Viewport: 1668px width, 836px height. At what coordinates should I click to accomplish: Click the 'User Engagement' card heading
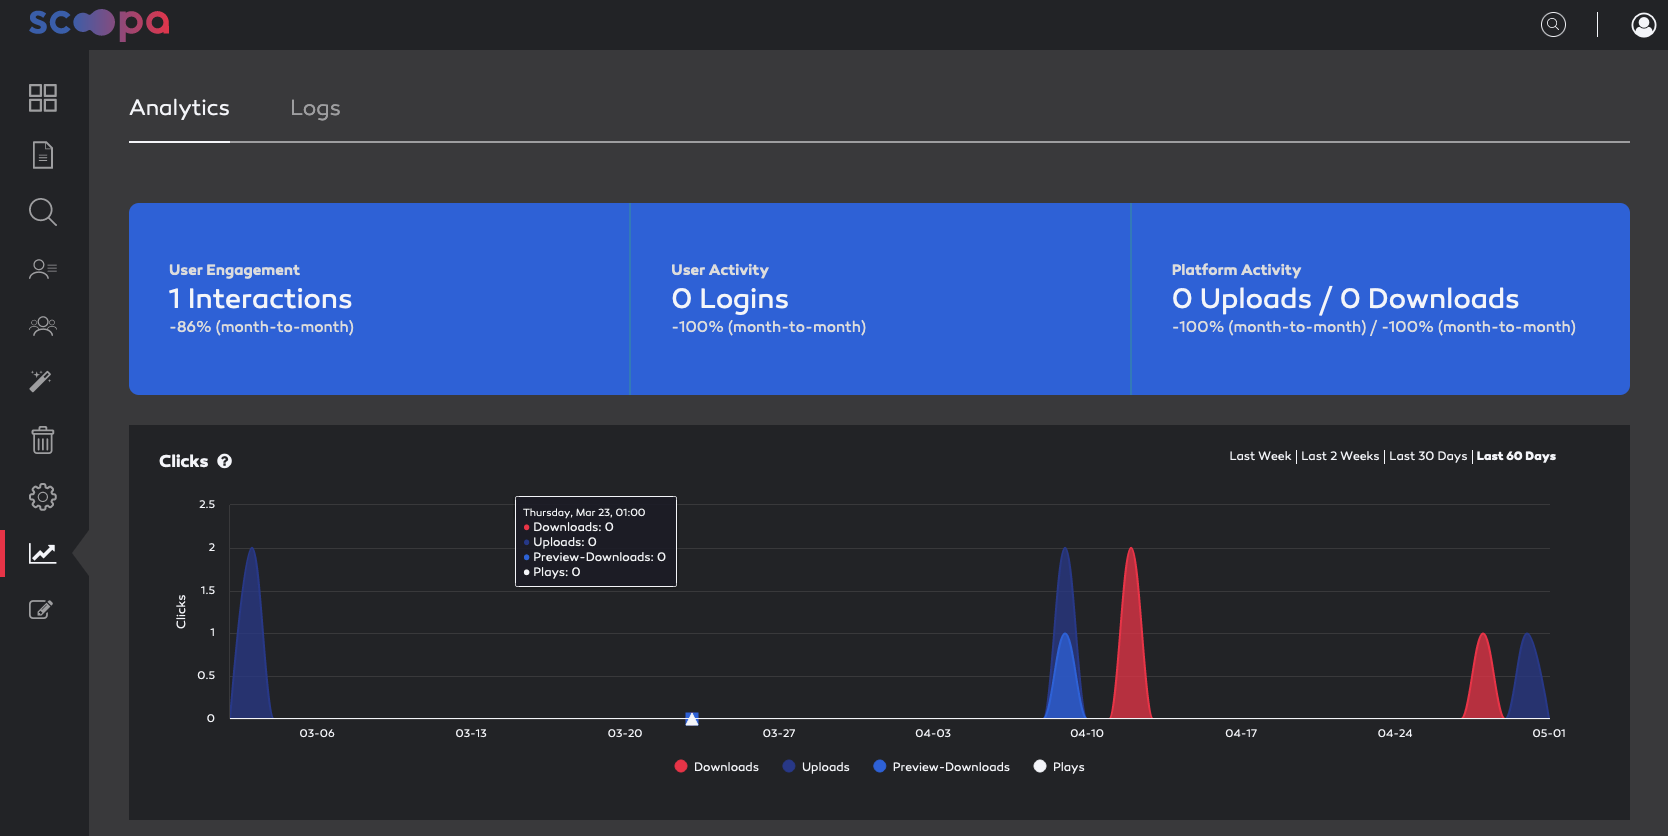[x=234, y=270]
